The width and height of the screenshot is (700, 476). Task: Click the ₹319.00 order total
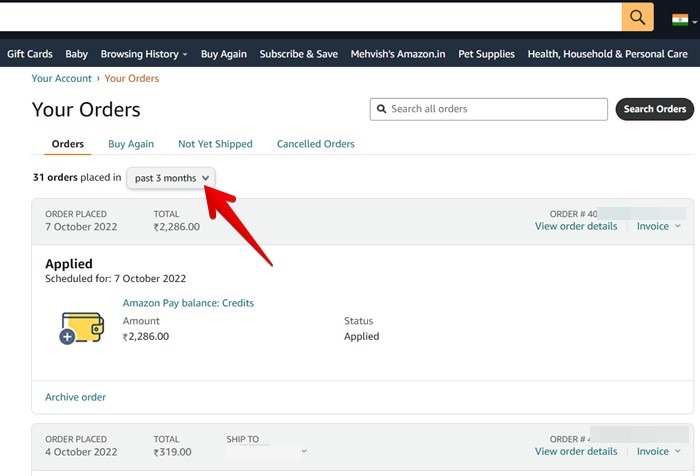(172, 452)
